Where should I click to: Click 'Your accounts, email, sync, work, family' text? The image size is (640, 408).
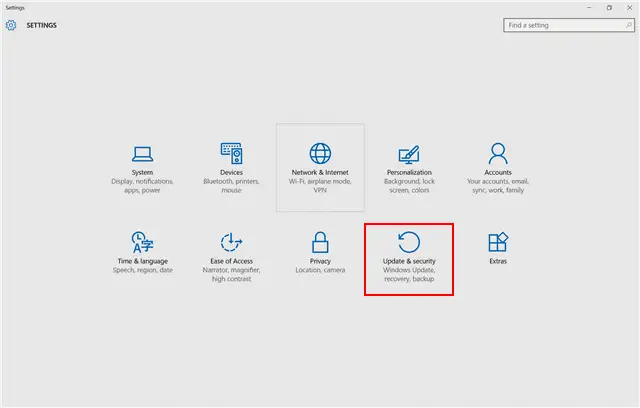[x=498, y=186]
